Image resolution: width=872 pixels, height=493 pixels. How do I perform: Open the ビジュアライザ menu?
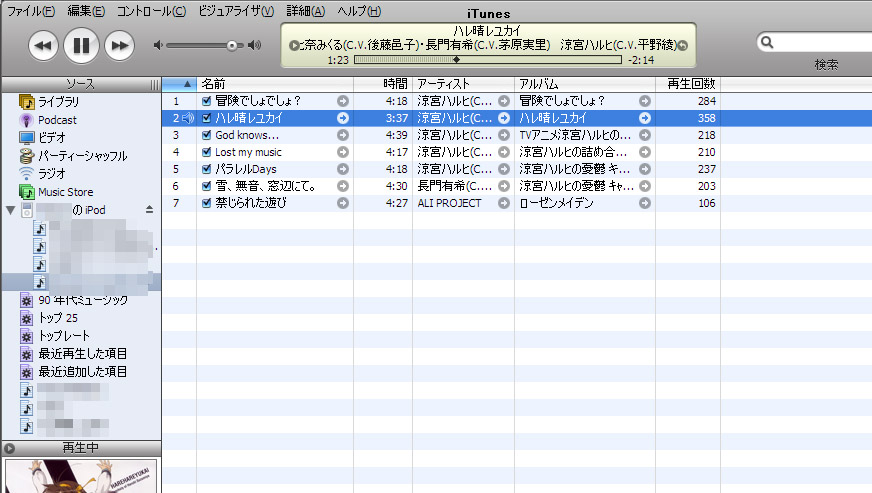click(x=236, y=11)
